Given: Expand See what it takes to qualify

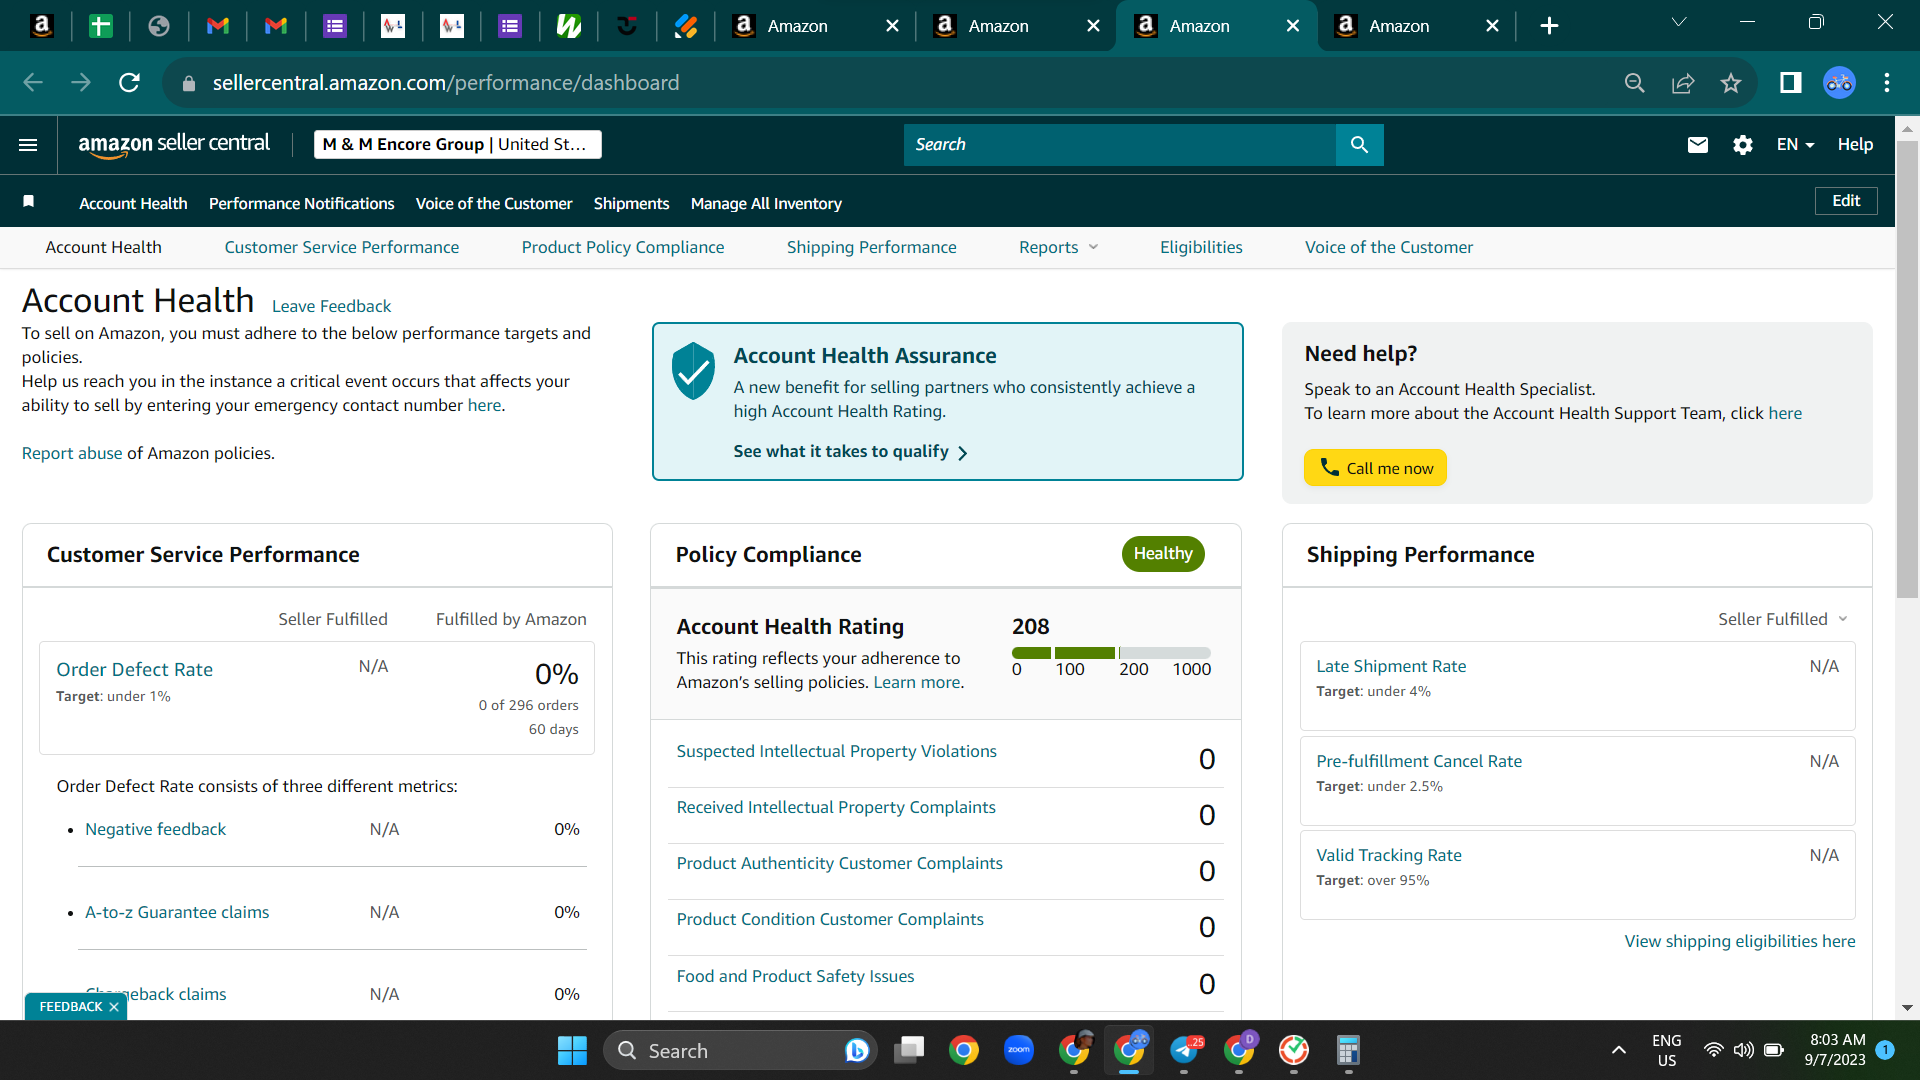Looking at the screenshot, I should (x=850, y=452).
